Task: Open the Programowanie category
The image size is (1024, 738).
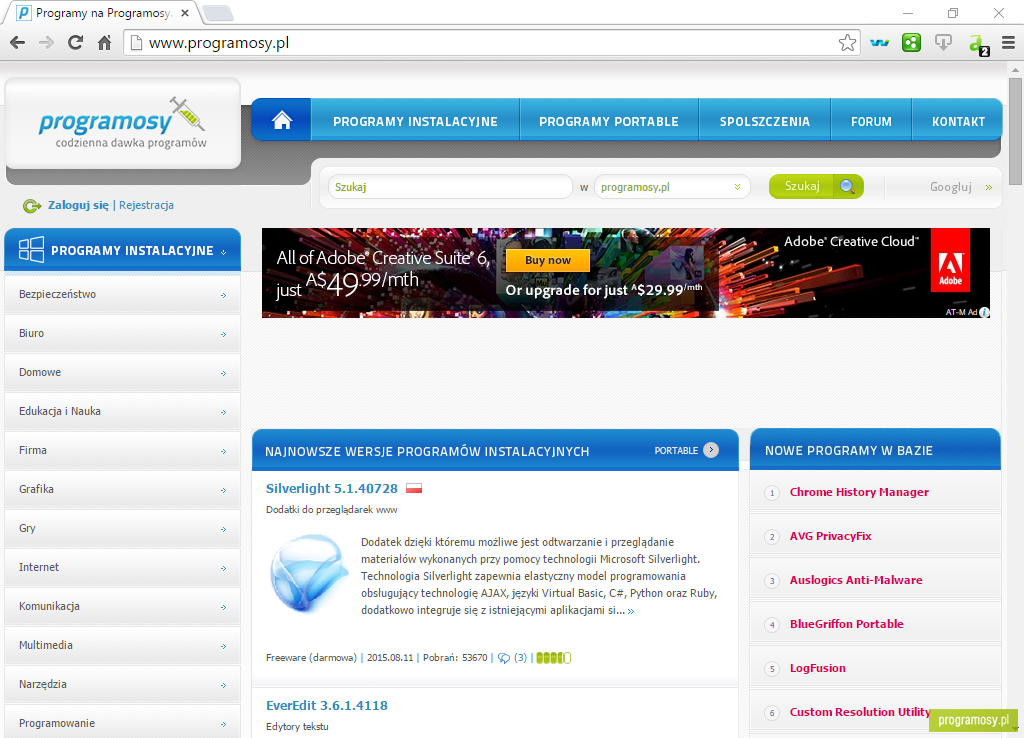Action: 122,722
